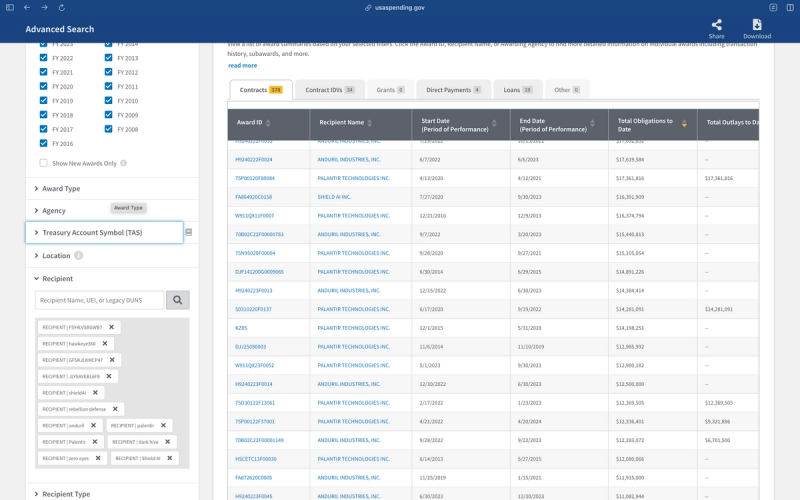Image resolution: width=800 pixels, height=500 pixels.
Task: Sort by Award ID using the sort arrows
Action: click(x=268, y=123)
